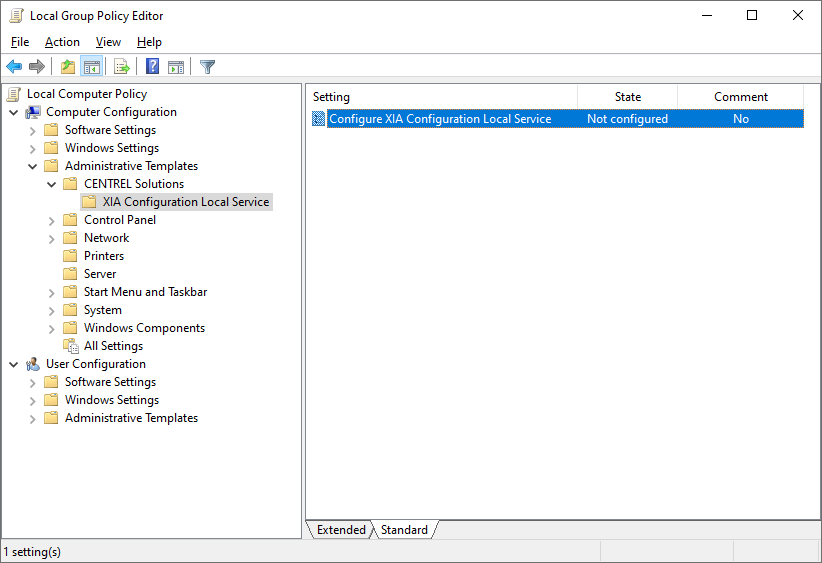This screenshot has height=563, width=822.
Task: Expand Administrative Templates under User Configuration
Action: point(33,418)
